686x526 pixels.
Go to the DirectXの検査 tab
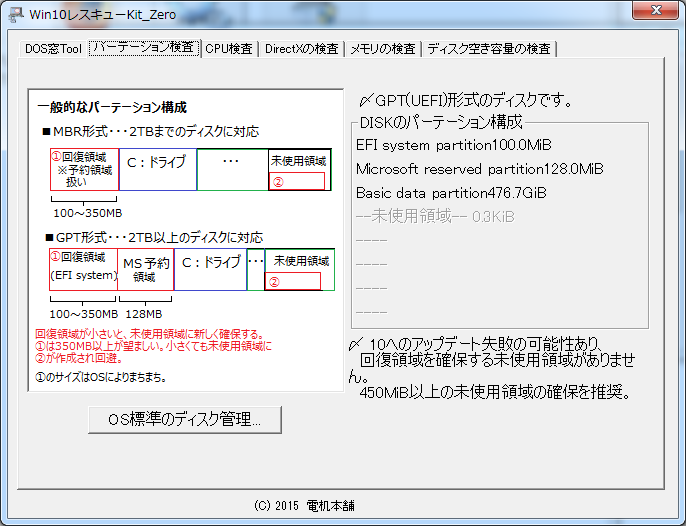301,49
